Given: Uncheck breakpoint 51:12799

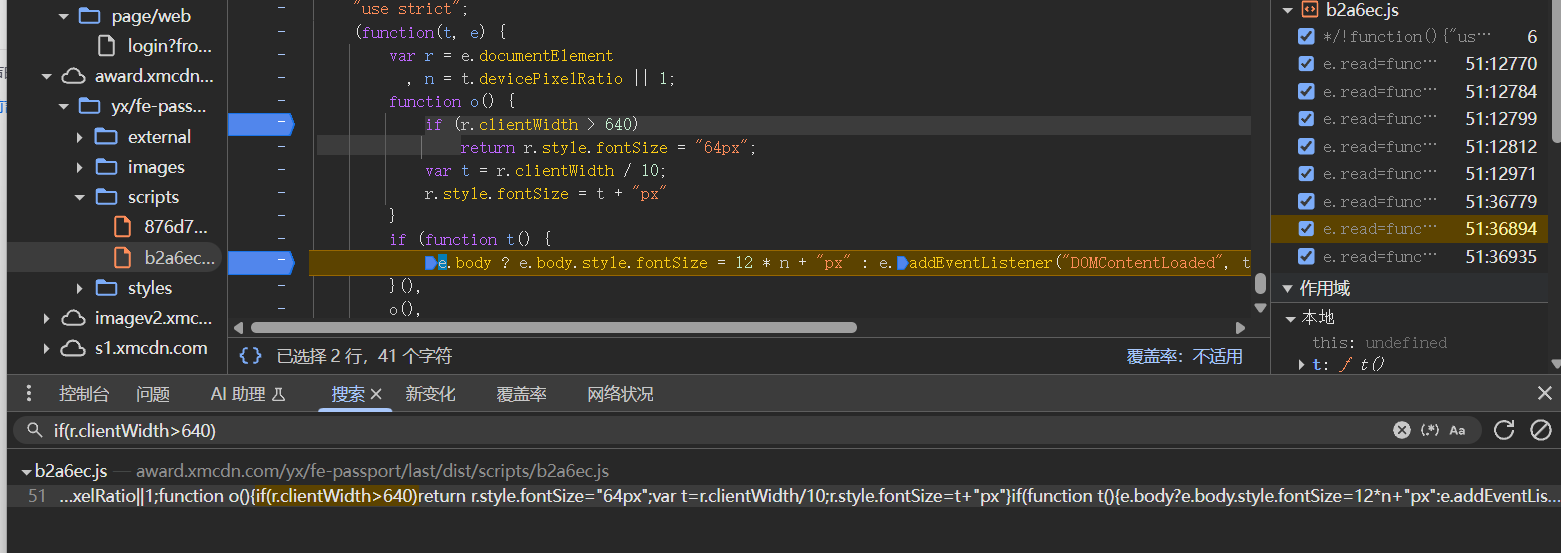Looking at the screenshot, I should [x=1306, y=119].
